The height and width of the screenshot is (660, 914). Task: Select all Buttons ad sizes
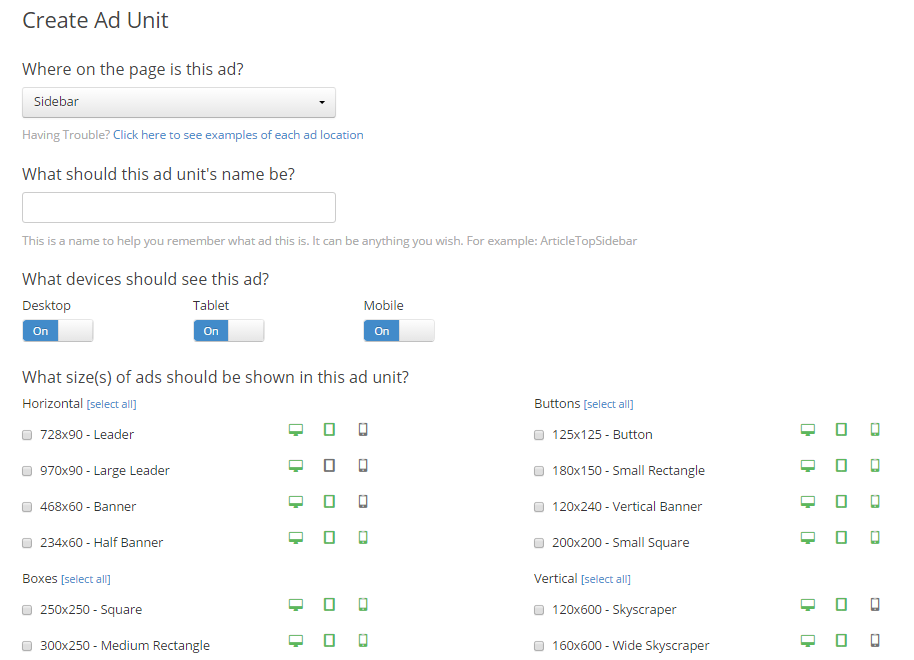tap(608, 404)
